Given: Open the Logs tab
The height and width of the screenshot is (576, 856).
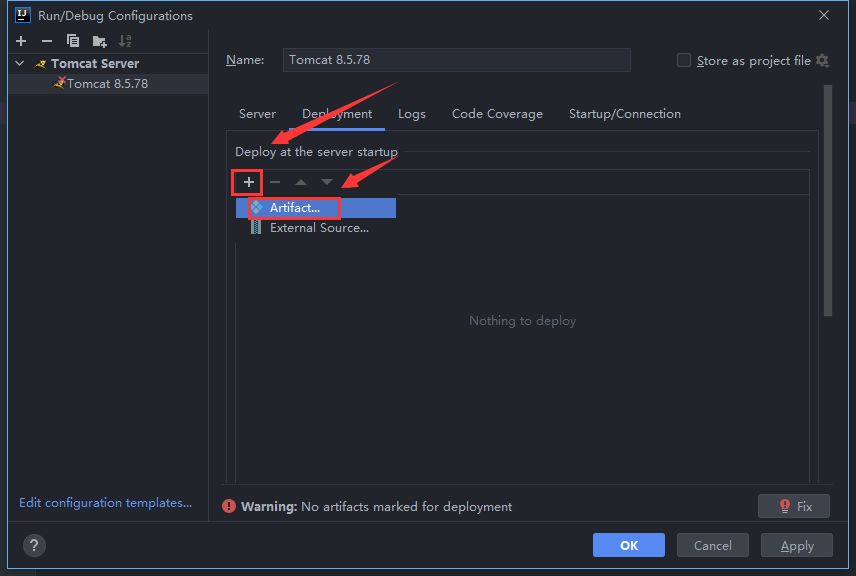Looking at the screenshot, I should (412, 114).
